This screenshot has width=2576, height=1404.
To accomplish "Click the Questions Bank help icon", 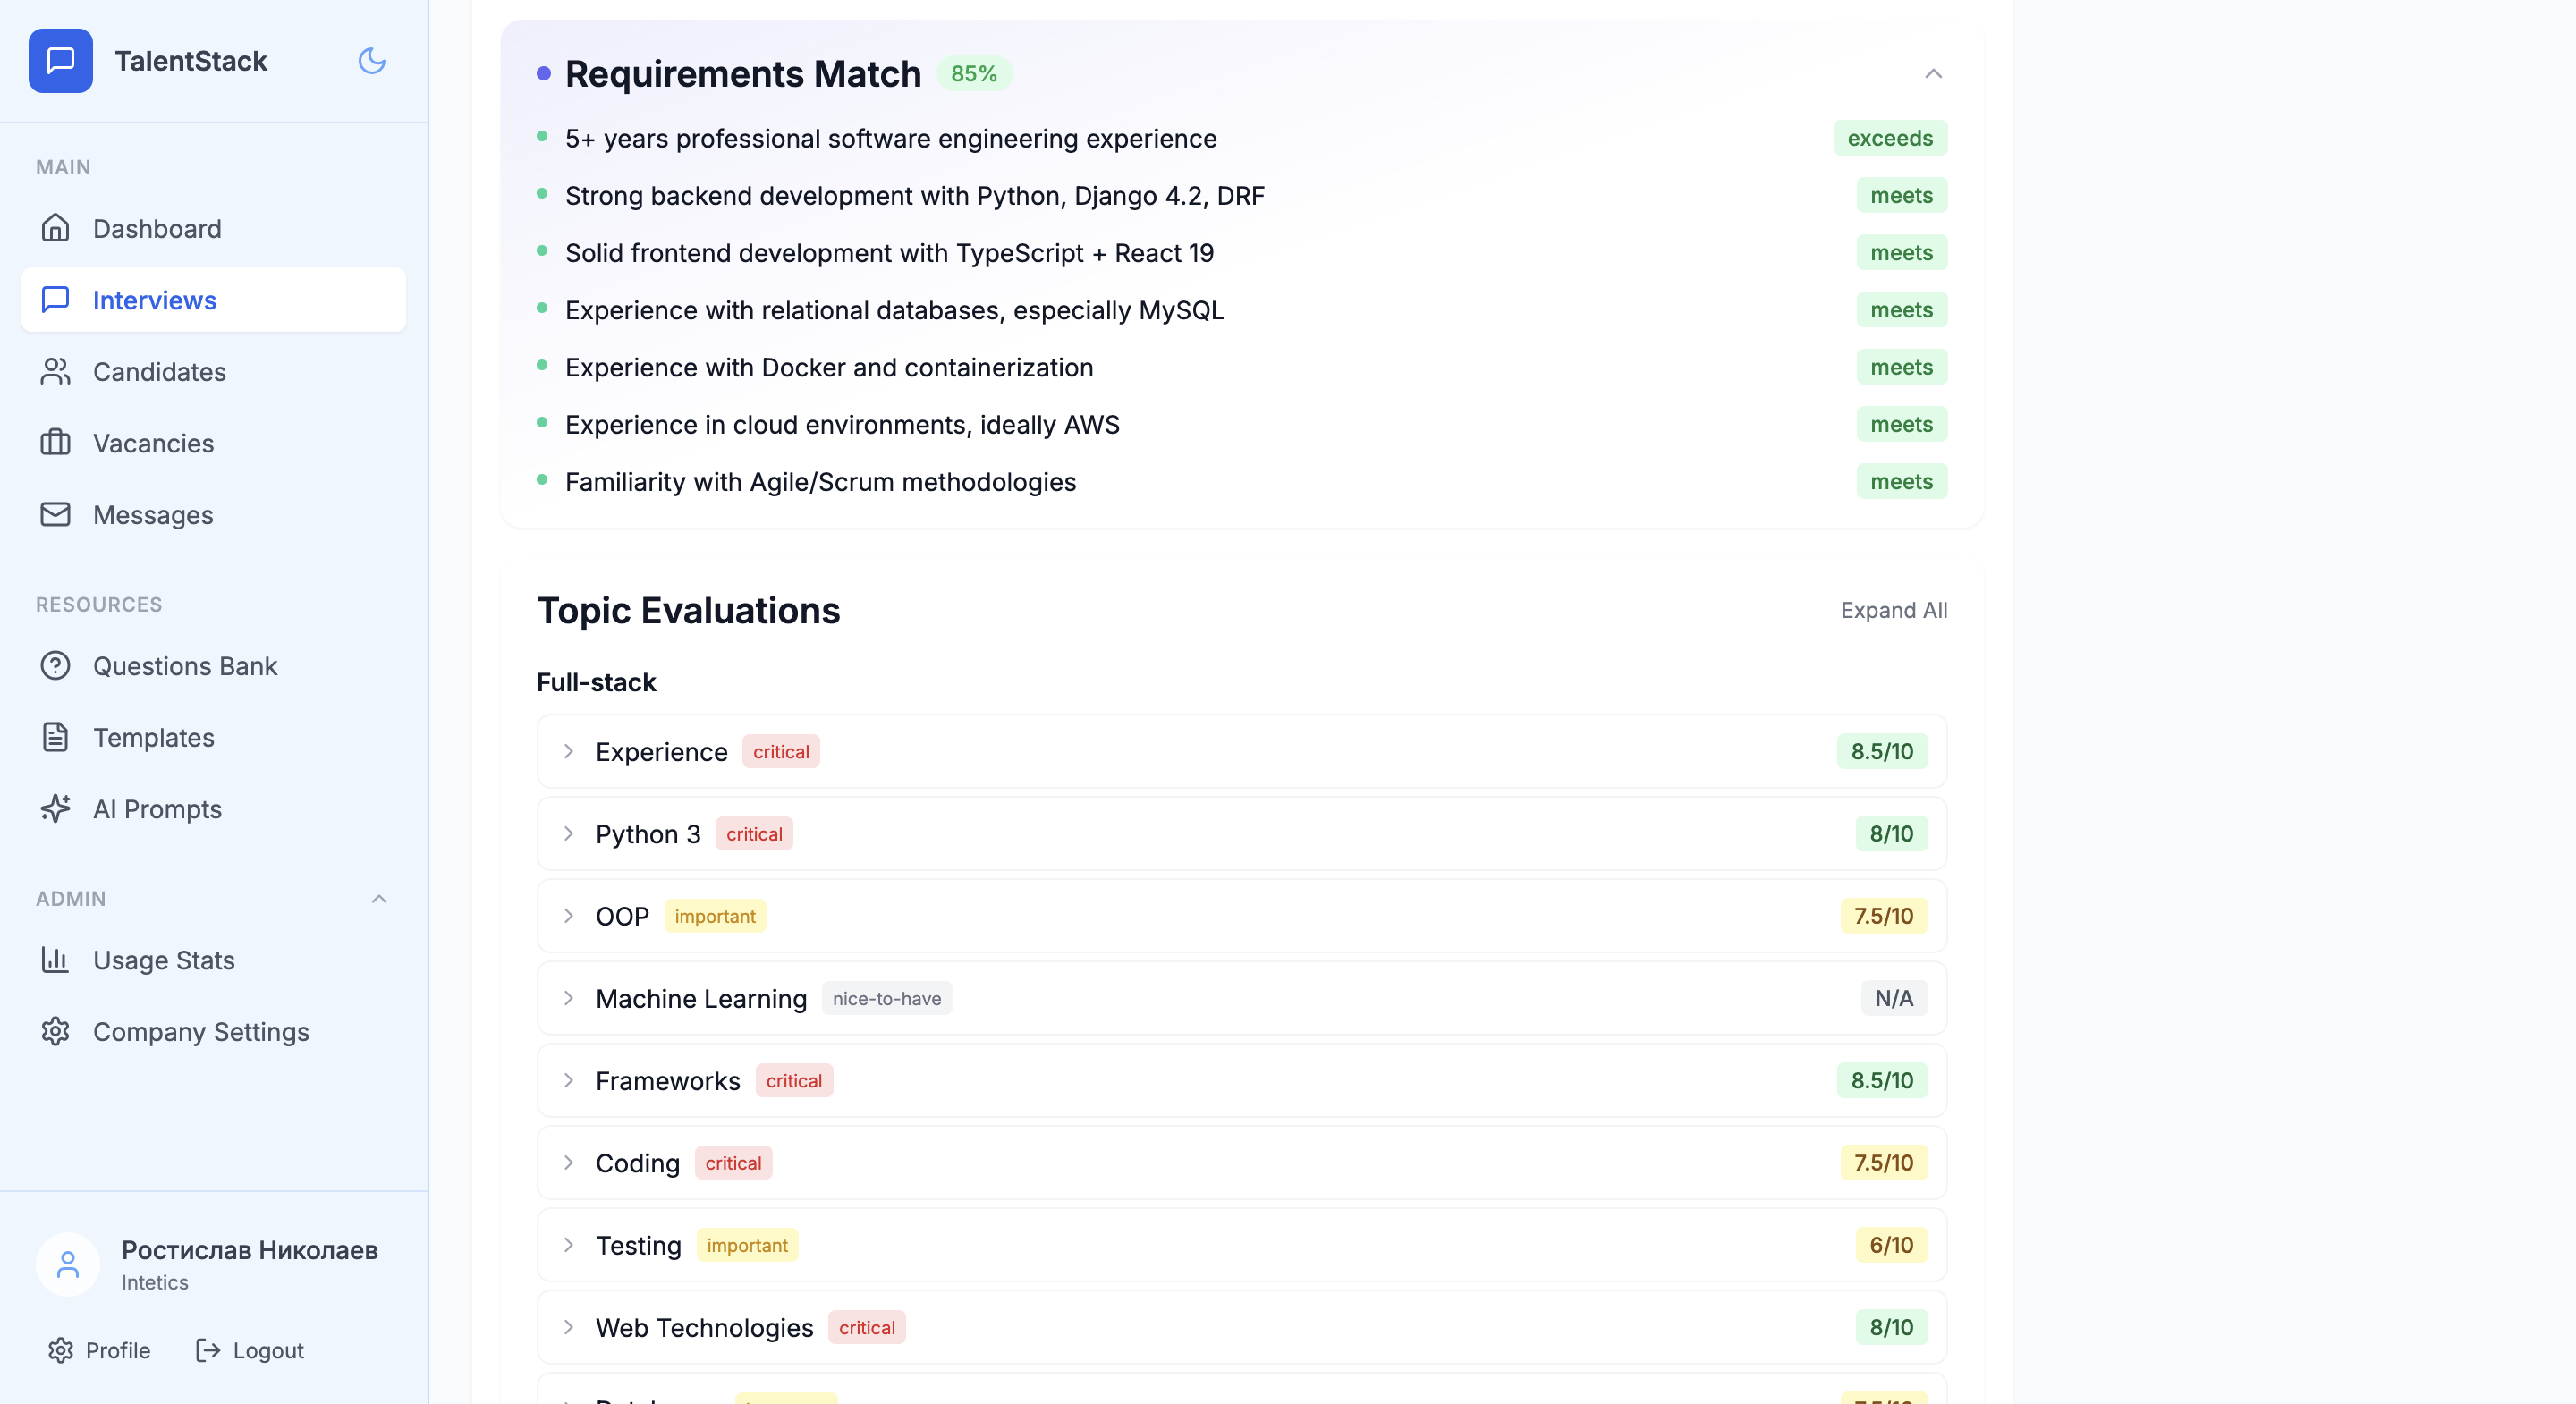I will pyautogui.click(x=56, y=665).
